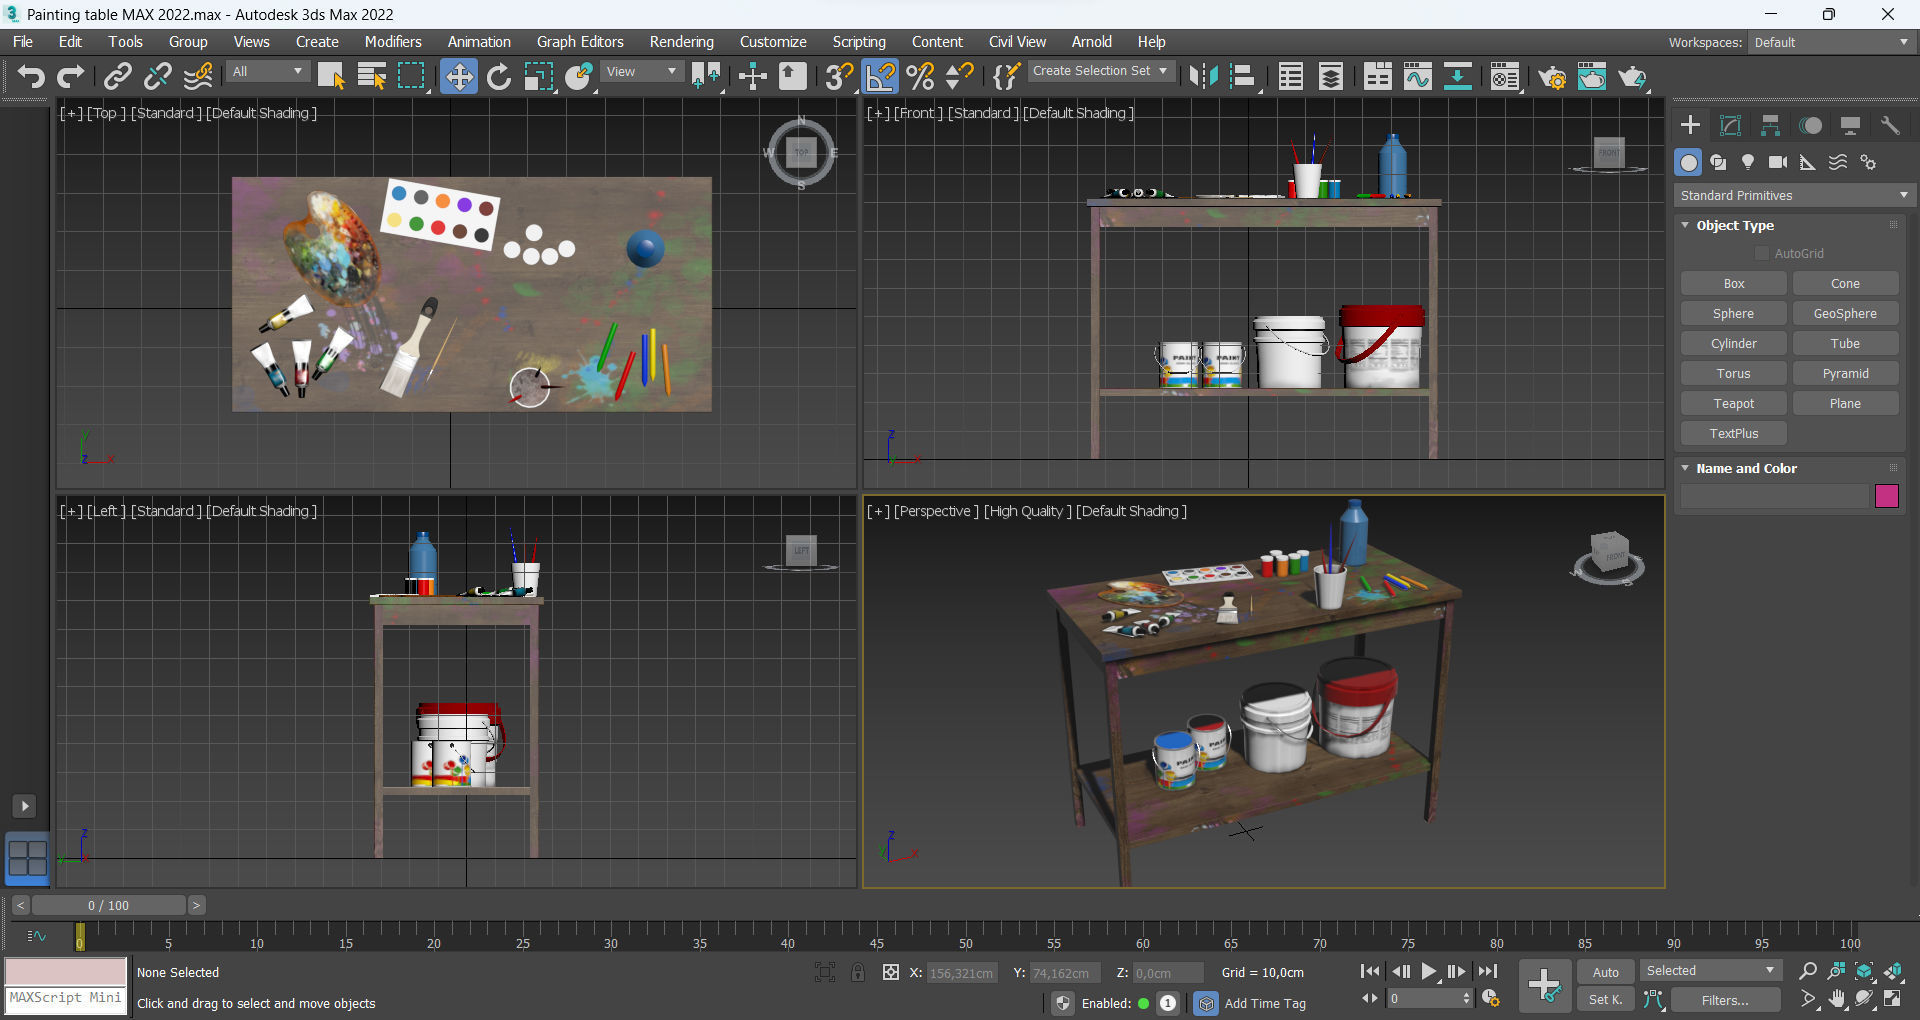This screenshot has height=1020, width=1920.
Task: Click frame 50 on the timeline ruler
Action: pyautogui.click(x=966, y=938)
